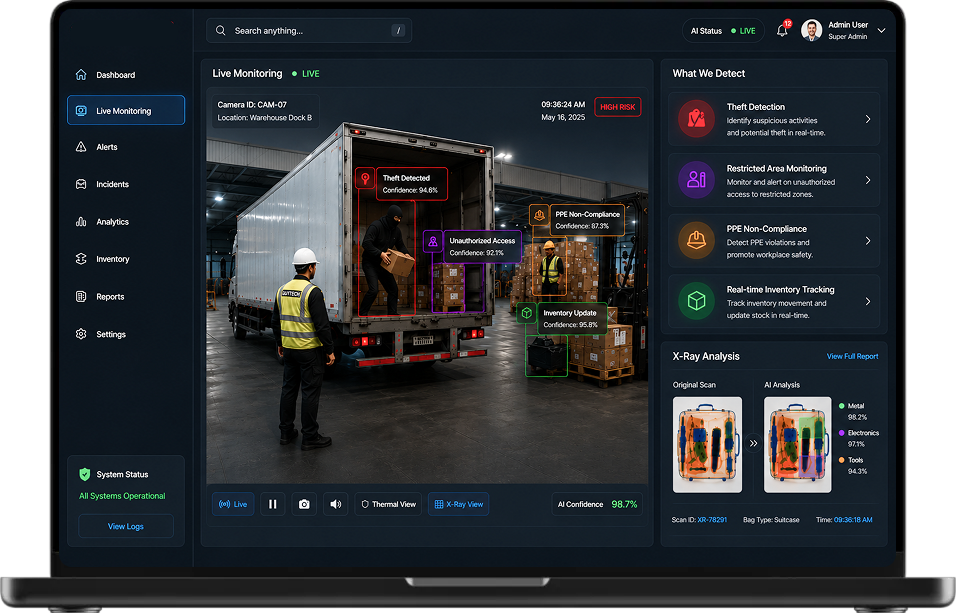The height and width of the screenshot is (613, 956).
Task: Toggle Thermal View mode
Action: tap(388, 504)
